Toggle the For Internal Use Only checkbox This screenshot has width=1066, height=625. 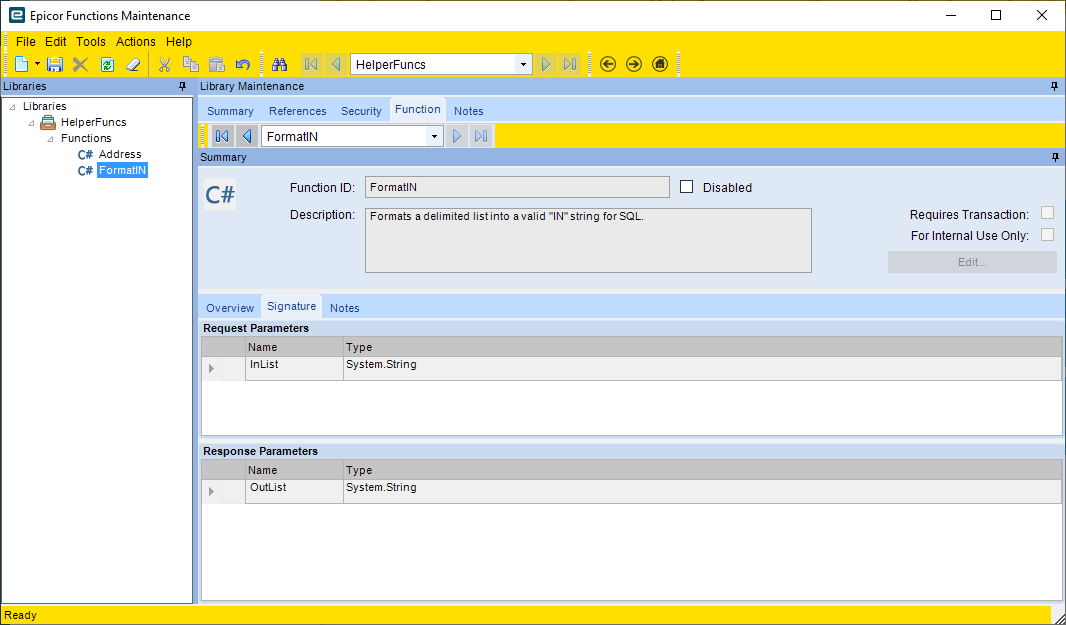pos(1048,235)
